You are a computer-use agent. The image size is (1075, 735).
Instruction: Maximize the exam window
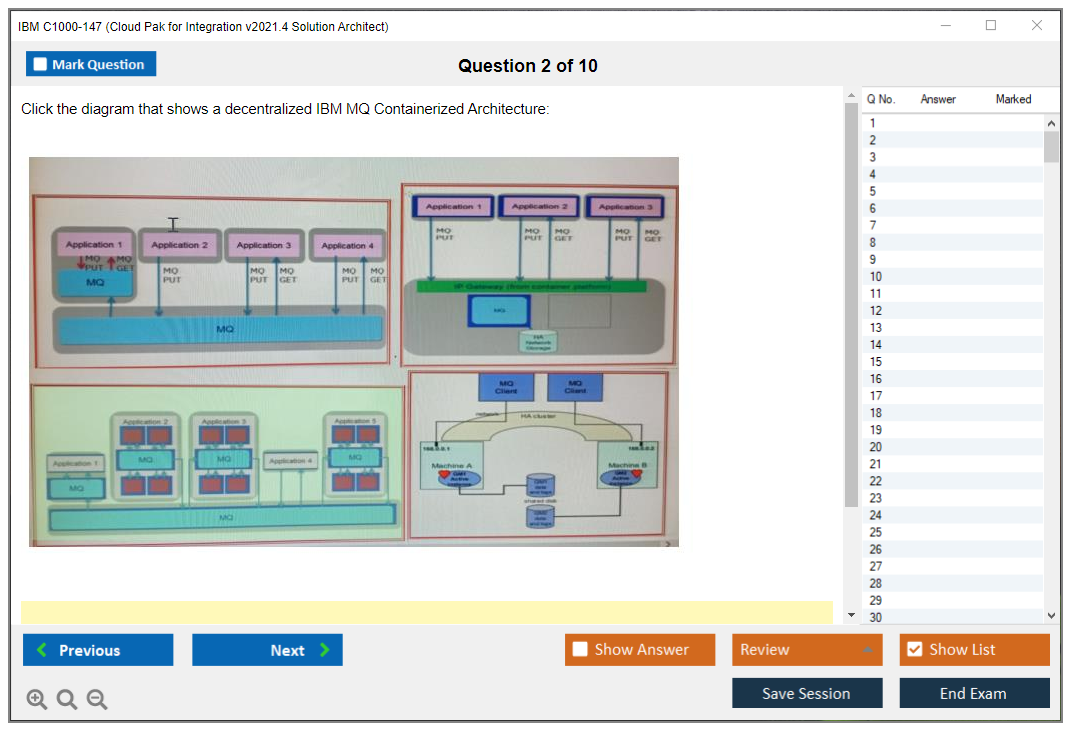coord(990,26)
